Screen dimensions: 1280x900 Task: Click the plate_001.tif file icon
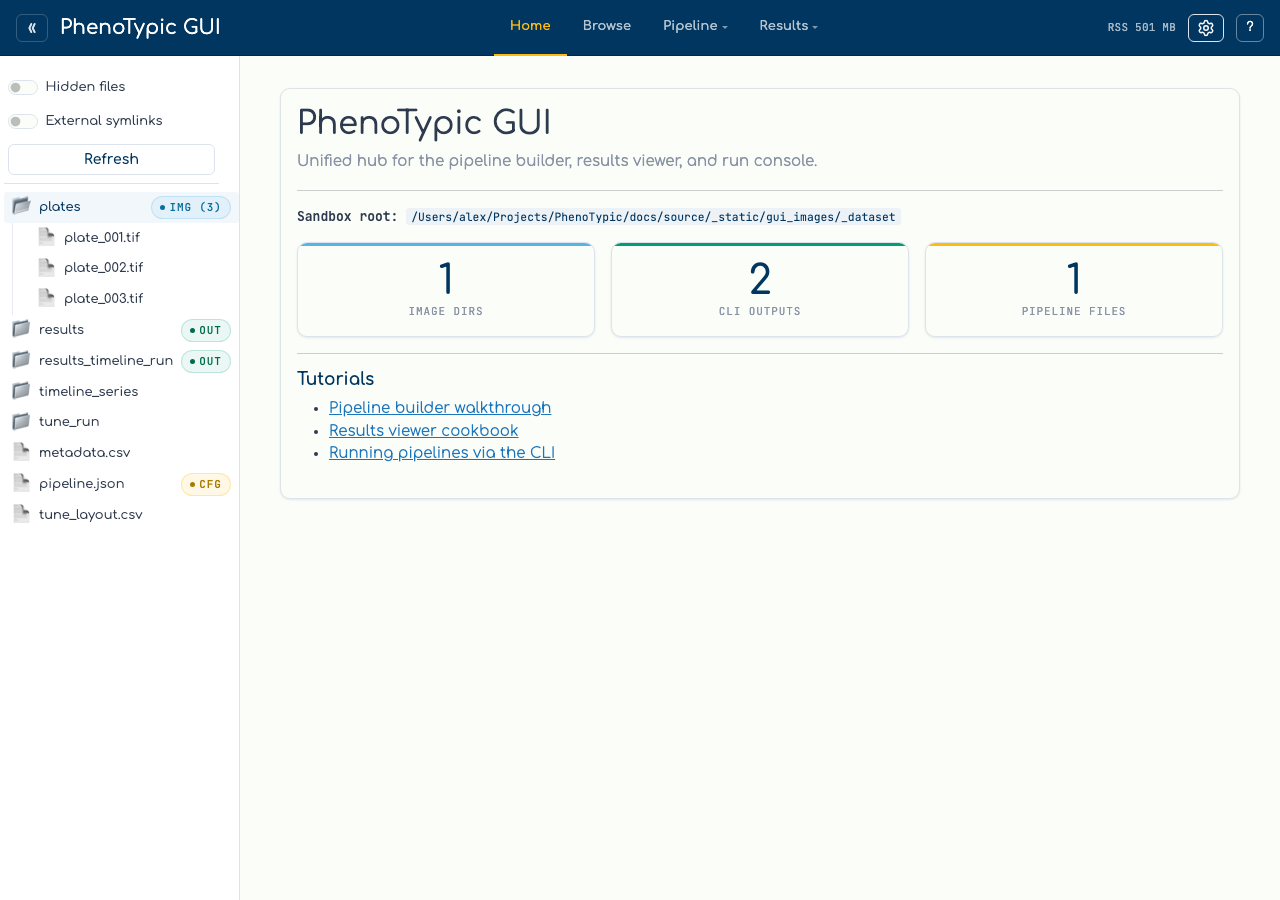[x=47, y=237]
